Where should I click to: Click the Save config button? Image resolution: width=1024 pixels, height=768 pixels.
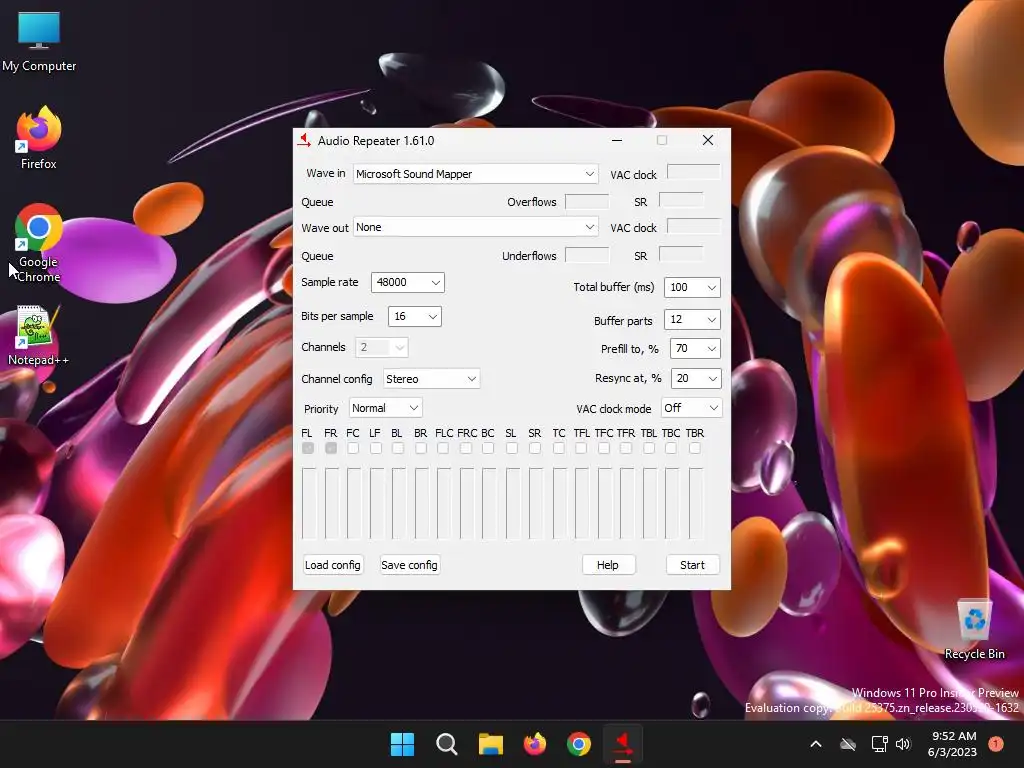pos(409,565)
